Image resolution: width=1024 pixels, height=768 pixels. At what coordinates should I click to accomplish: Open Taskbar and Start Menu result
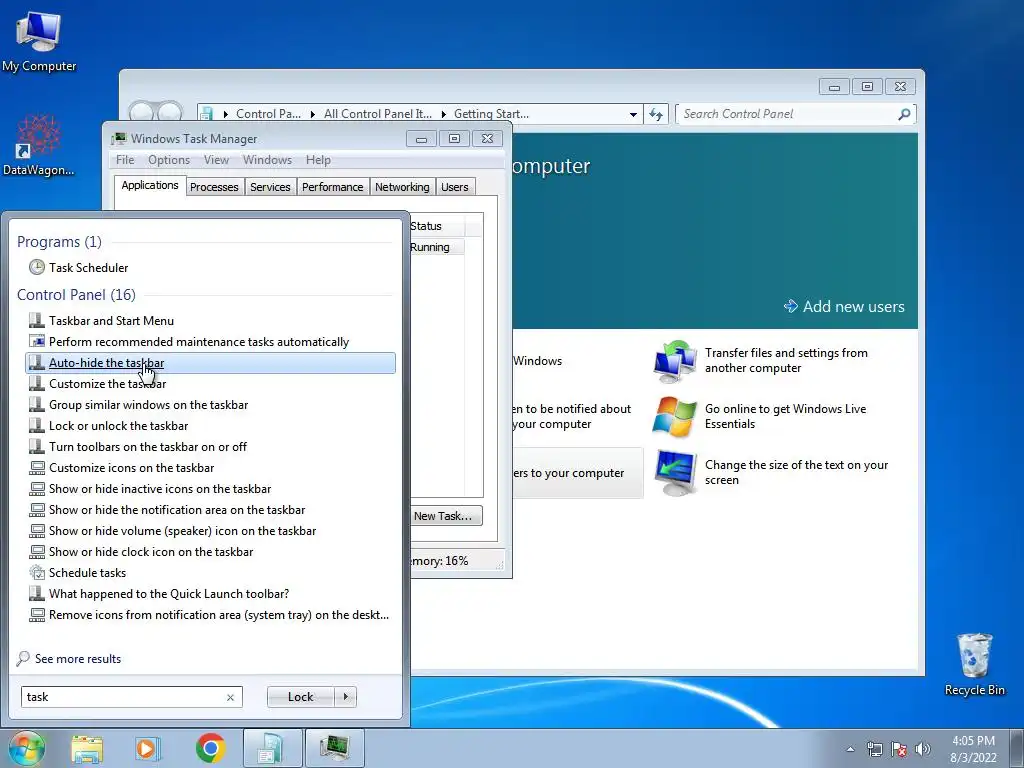[211, 321]
